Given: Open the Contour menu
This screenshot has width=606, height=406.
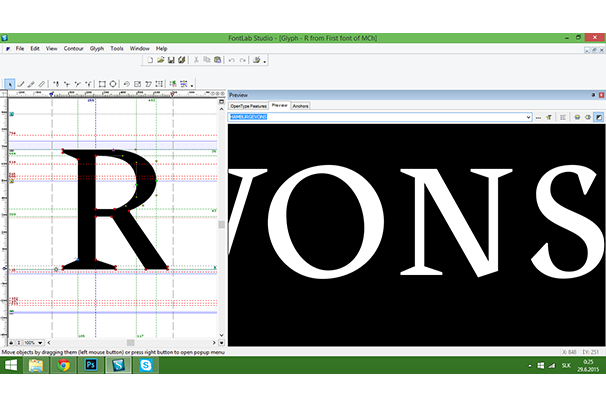Looking at the screenshot, I should coord(73,48).
